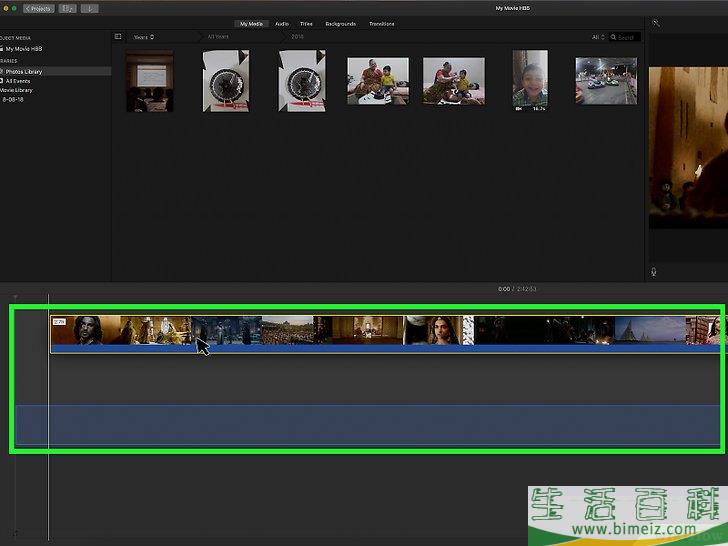Click the voiceover microphone icon

[x=654, y=272]
